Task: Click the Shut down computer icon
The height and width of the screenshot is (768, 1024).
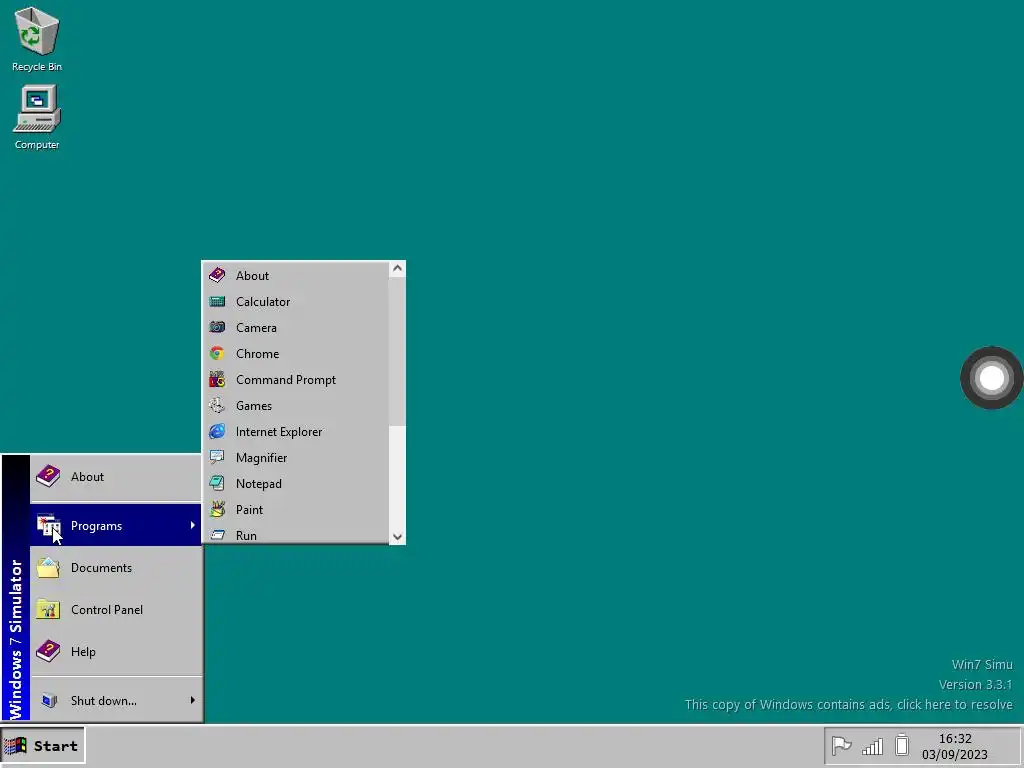Action: tap(49, 700)
